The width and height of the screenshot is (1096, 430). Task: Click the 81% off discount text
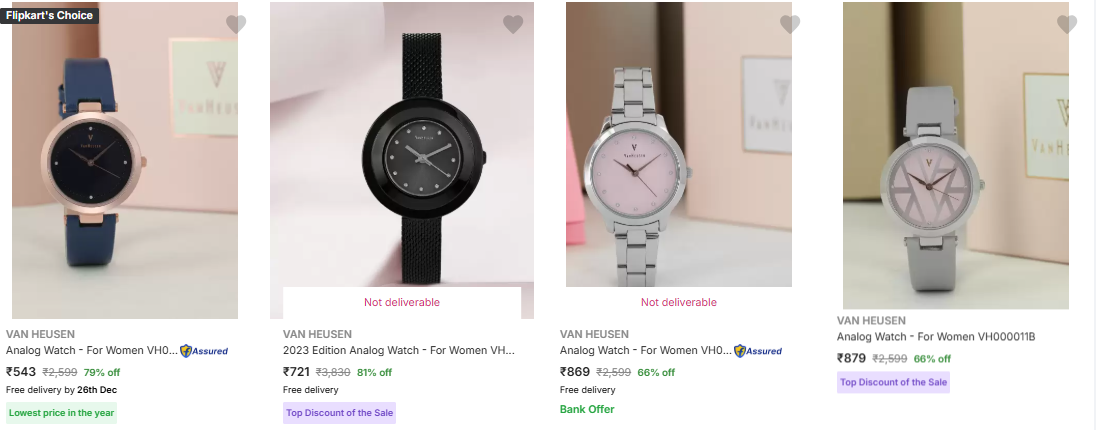coord(374,372)
